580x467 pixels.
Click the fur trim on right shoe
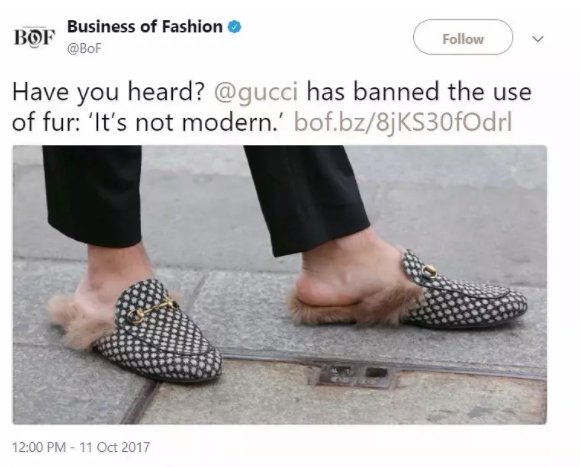tap(353, 305)
